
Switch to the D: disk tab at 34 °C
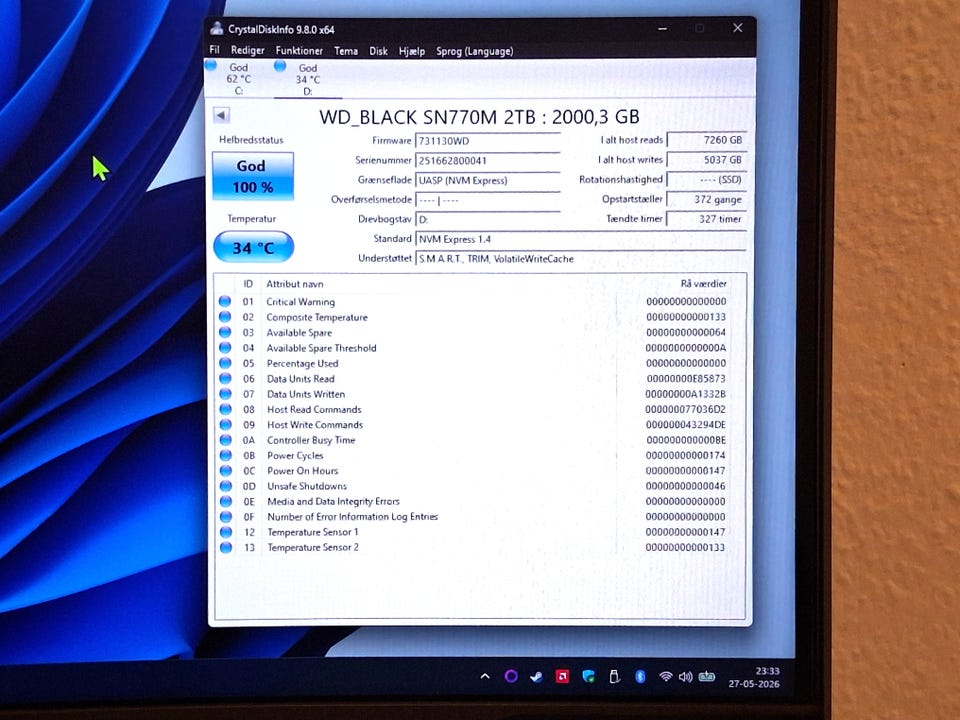pyautogui.click(x=307, y=79)
